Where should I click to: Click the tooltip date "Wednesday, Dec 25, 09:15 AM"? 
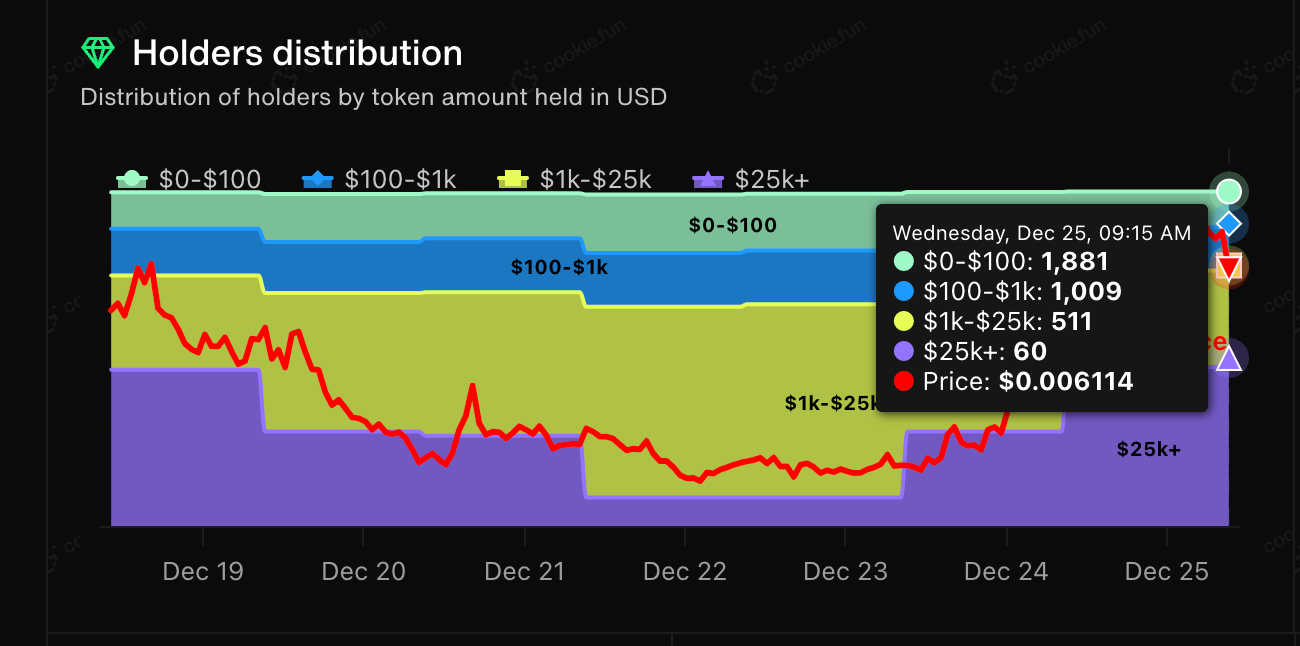click(x=1041, y=233)
